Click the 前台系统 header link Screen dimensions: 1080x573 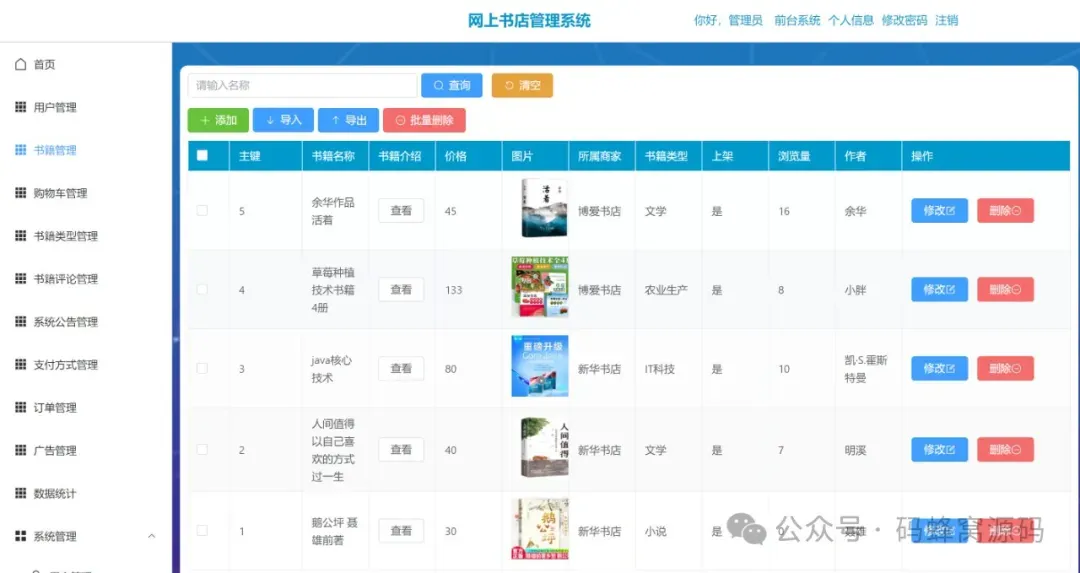797,21
